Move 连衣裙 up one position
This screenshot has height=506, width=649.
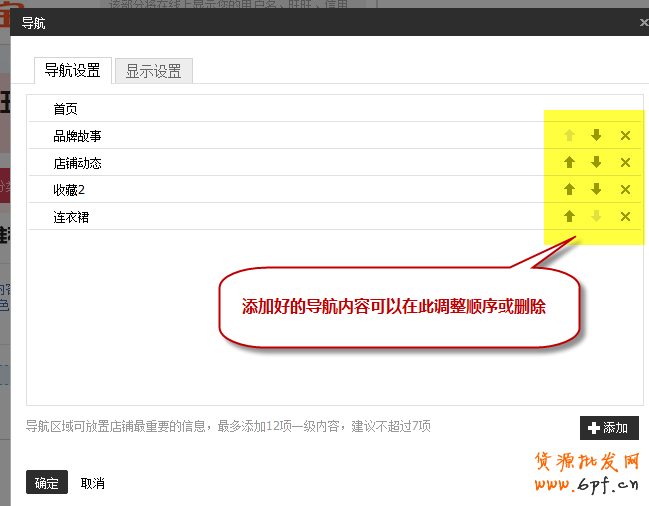point(570,216)
